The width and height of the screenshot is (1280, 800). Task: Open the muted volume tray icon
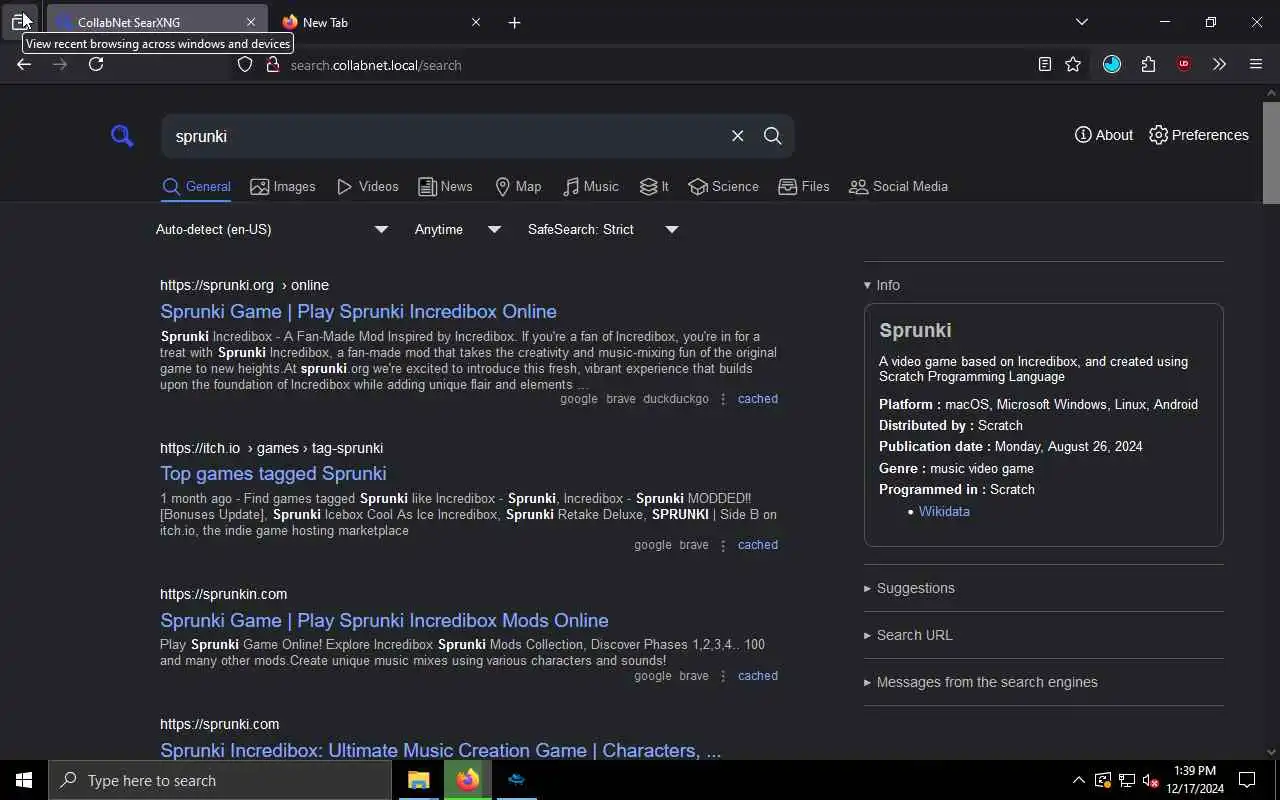tap(1151, 780)
